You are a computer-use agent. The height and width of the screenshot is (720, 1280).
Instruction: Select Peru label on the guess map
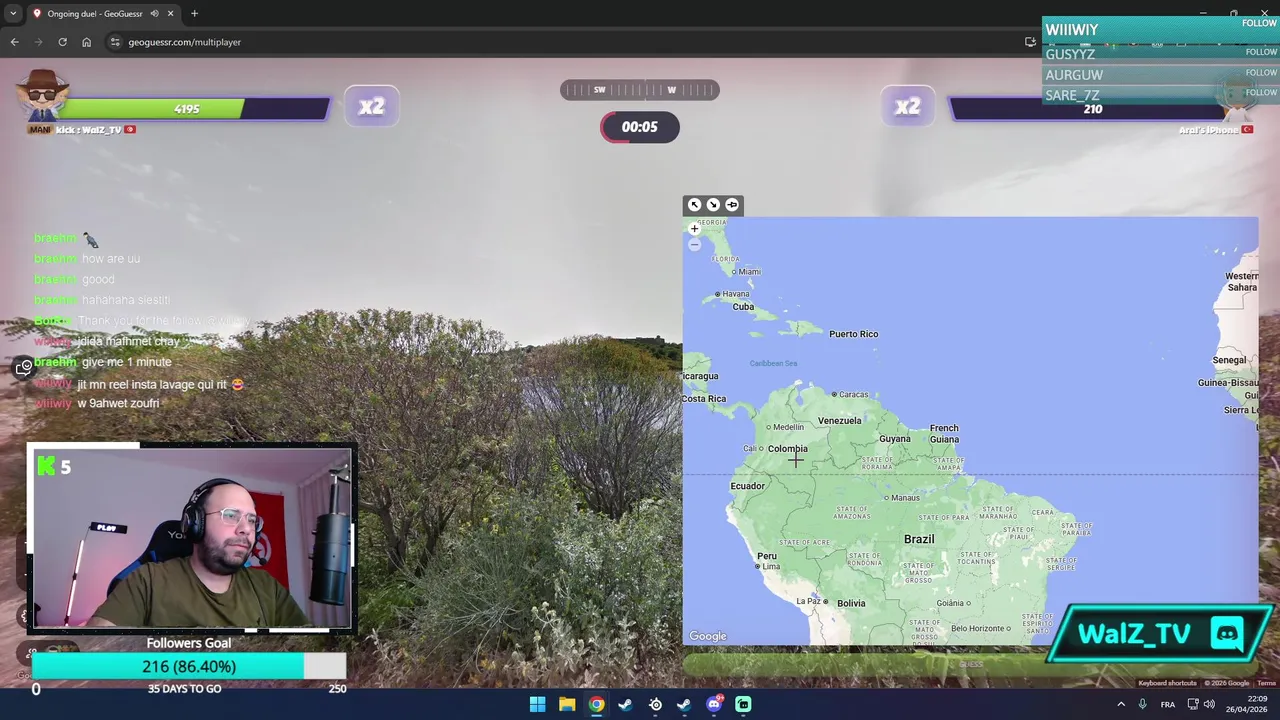click(766, 556)
